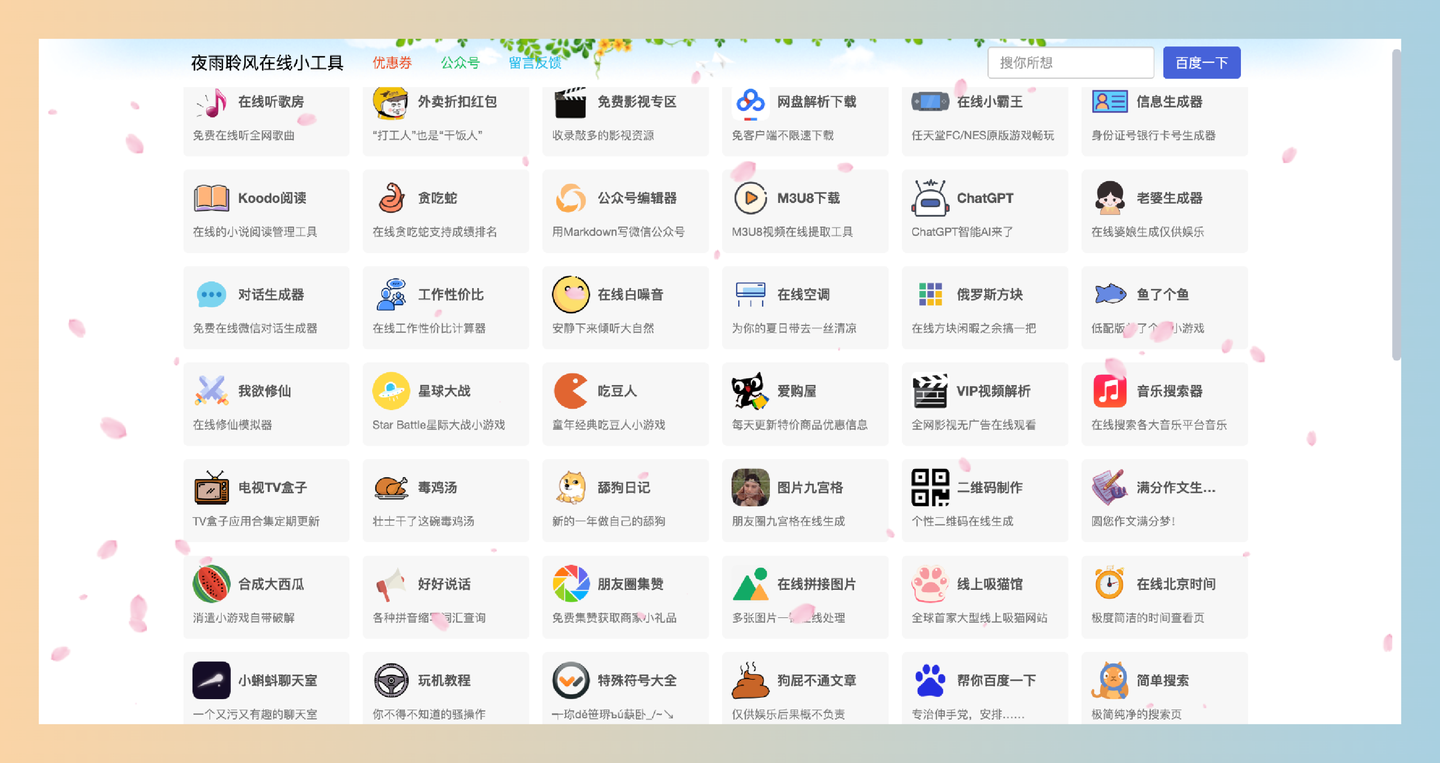Viewport: 1440px width, 763px height.
Task: Launch the 贪吃蛇 snake icon
Action: click(391, 198)
